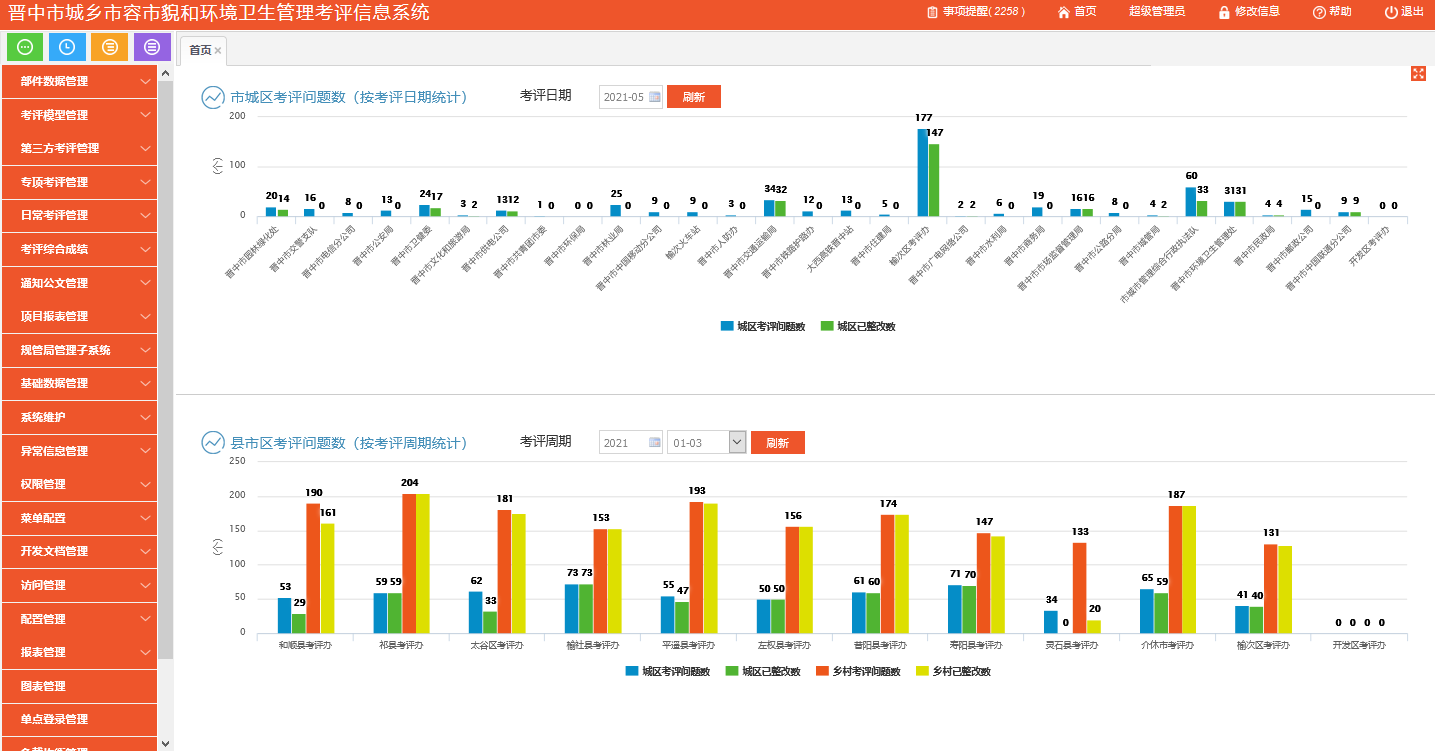Open the 01-03 review period dropdown

[737, 442]
